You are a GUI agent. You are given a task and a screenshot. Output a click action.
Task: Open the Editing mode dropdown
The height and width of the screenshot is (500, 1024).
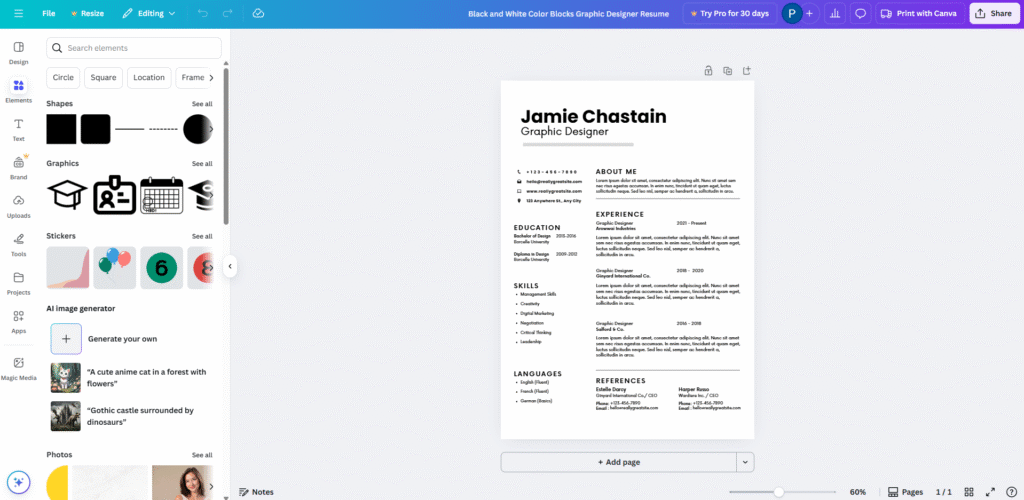(x=149, y=14)
